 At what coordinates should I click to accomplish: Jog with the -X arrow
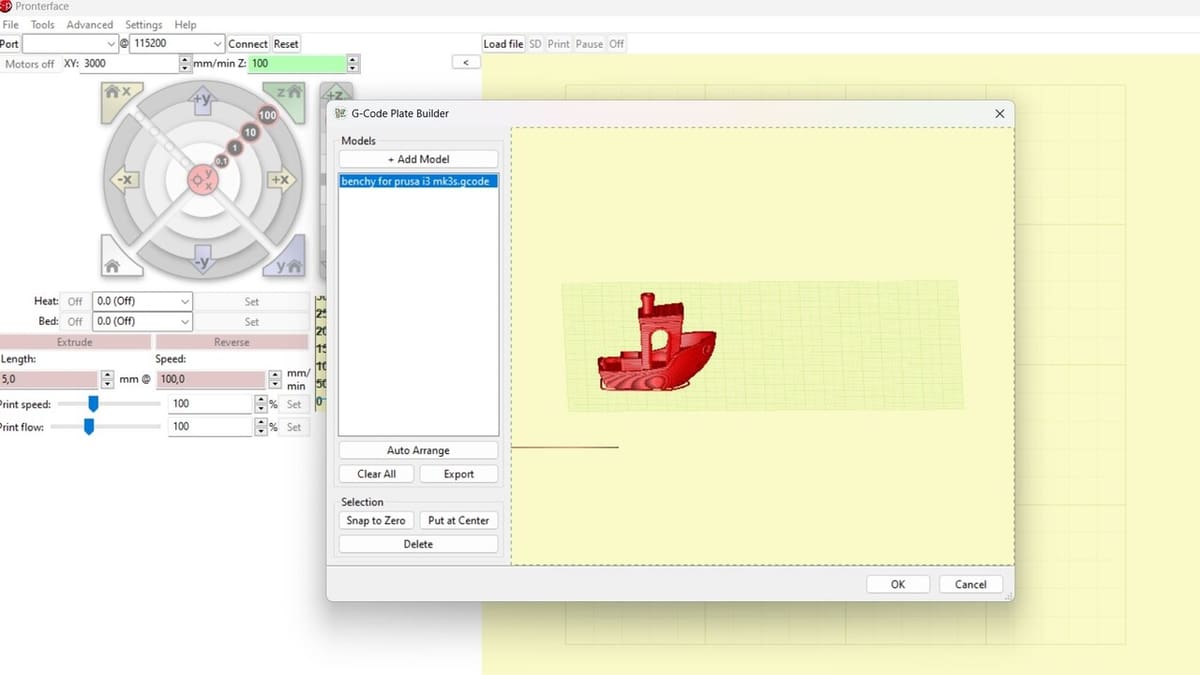click(x=124, y=180)
